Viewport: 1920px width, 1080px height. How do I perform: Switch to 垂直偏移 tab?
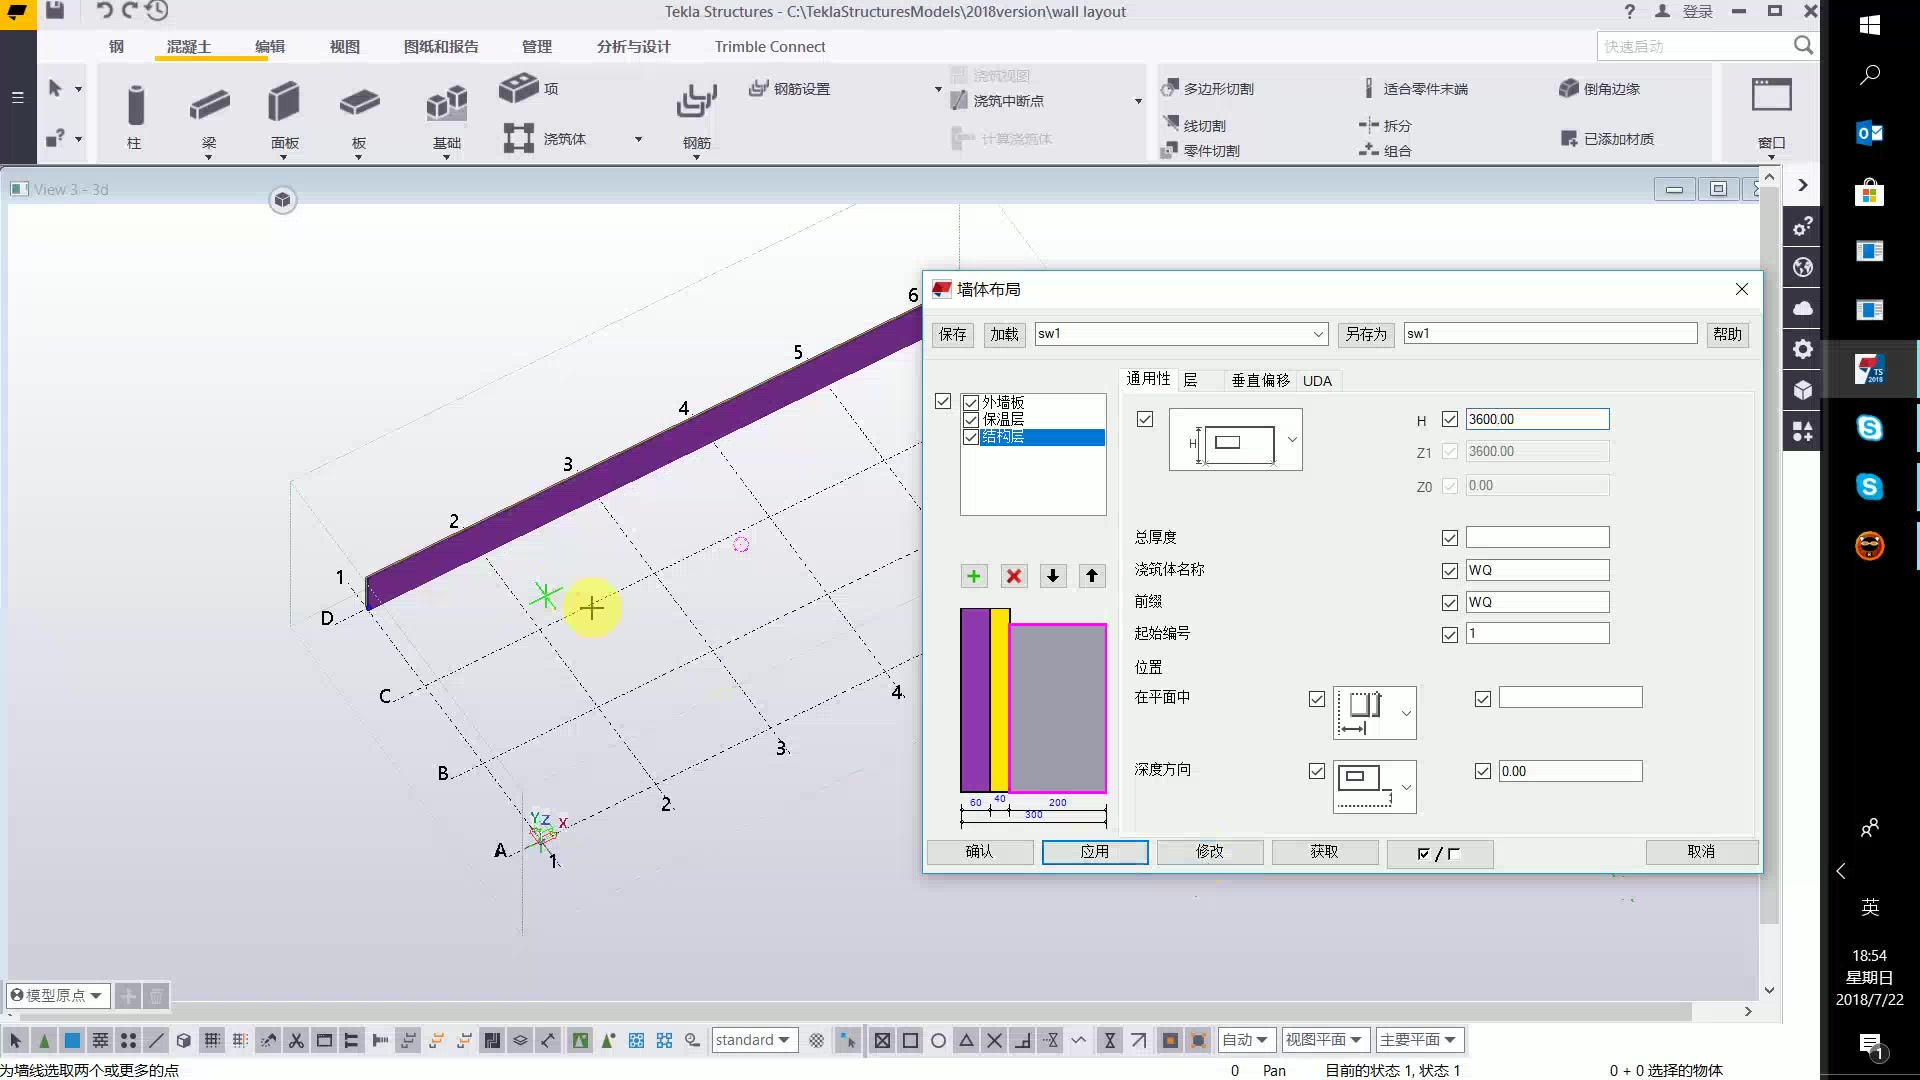(1259, 381)
